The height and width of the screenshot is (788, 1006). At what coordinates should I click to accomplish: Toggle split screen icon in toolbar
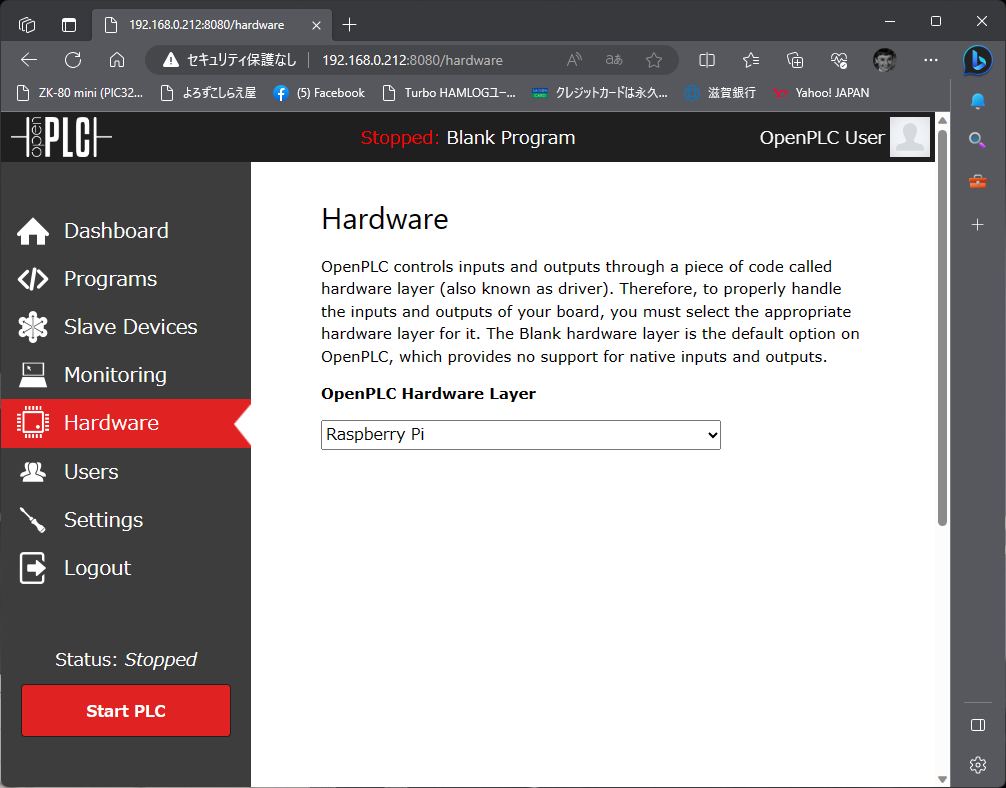tap(707, 60)
